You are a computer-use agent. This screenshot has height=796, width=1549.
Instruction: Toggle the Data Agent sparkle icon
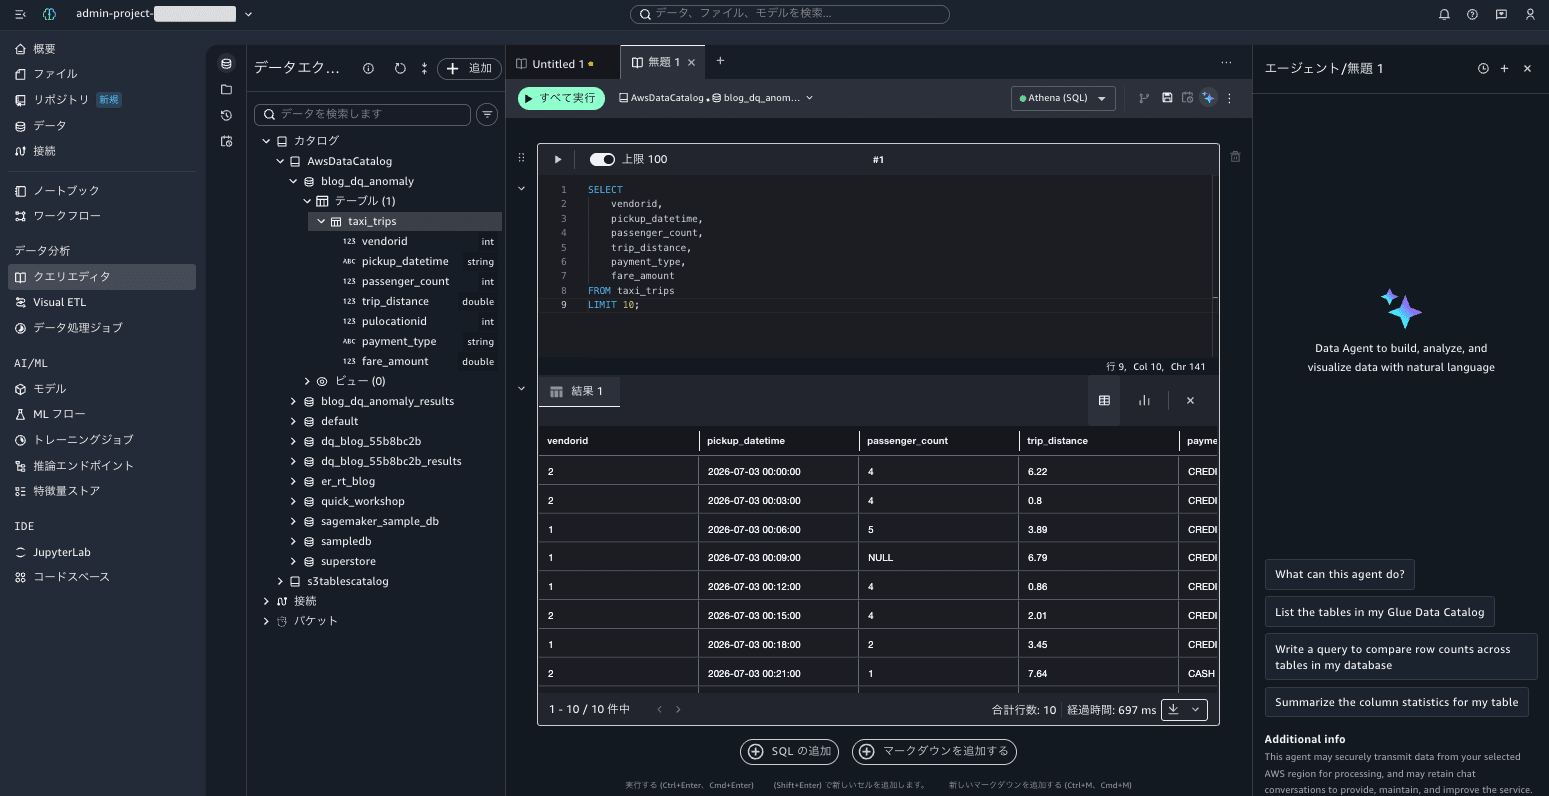(1208, 98)
